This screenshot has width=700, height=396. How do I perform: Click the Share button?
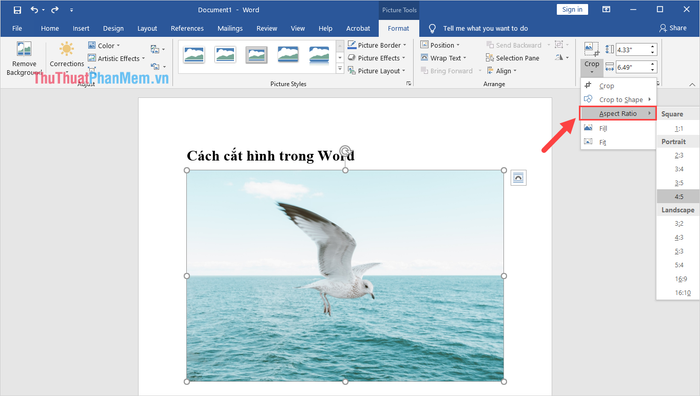click(673, 28)
